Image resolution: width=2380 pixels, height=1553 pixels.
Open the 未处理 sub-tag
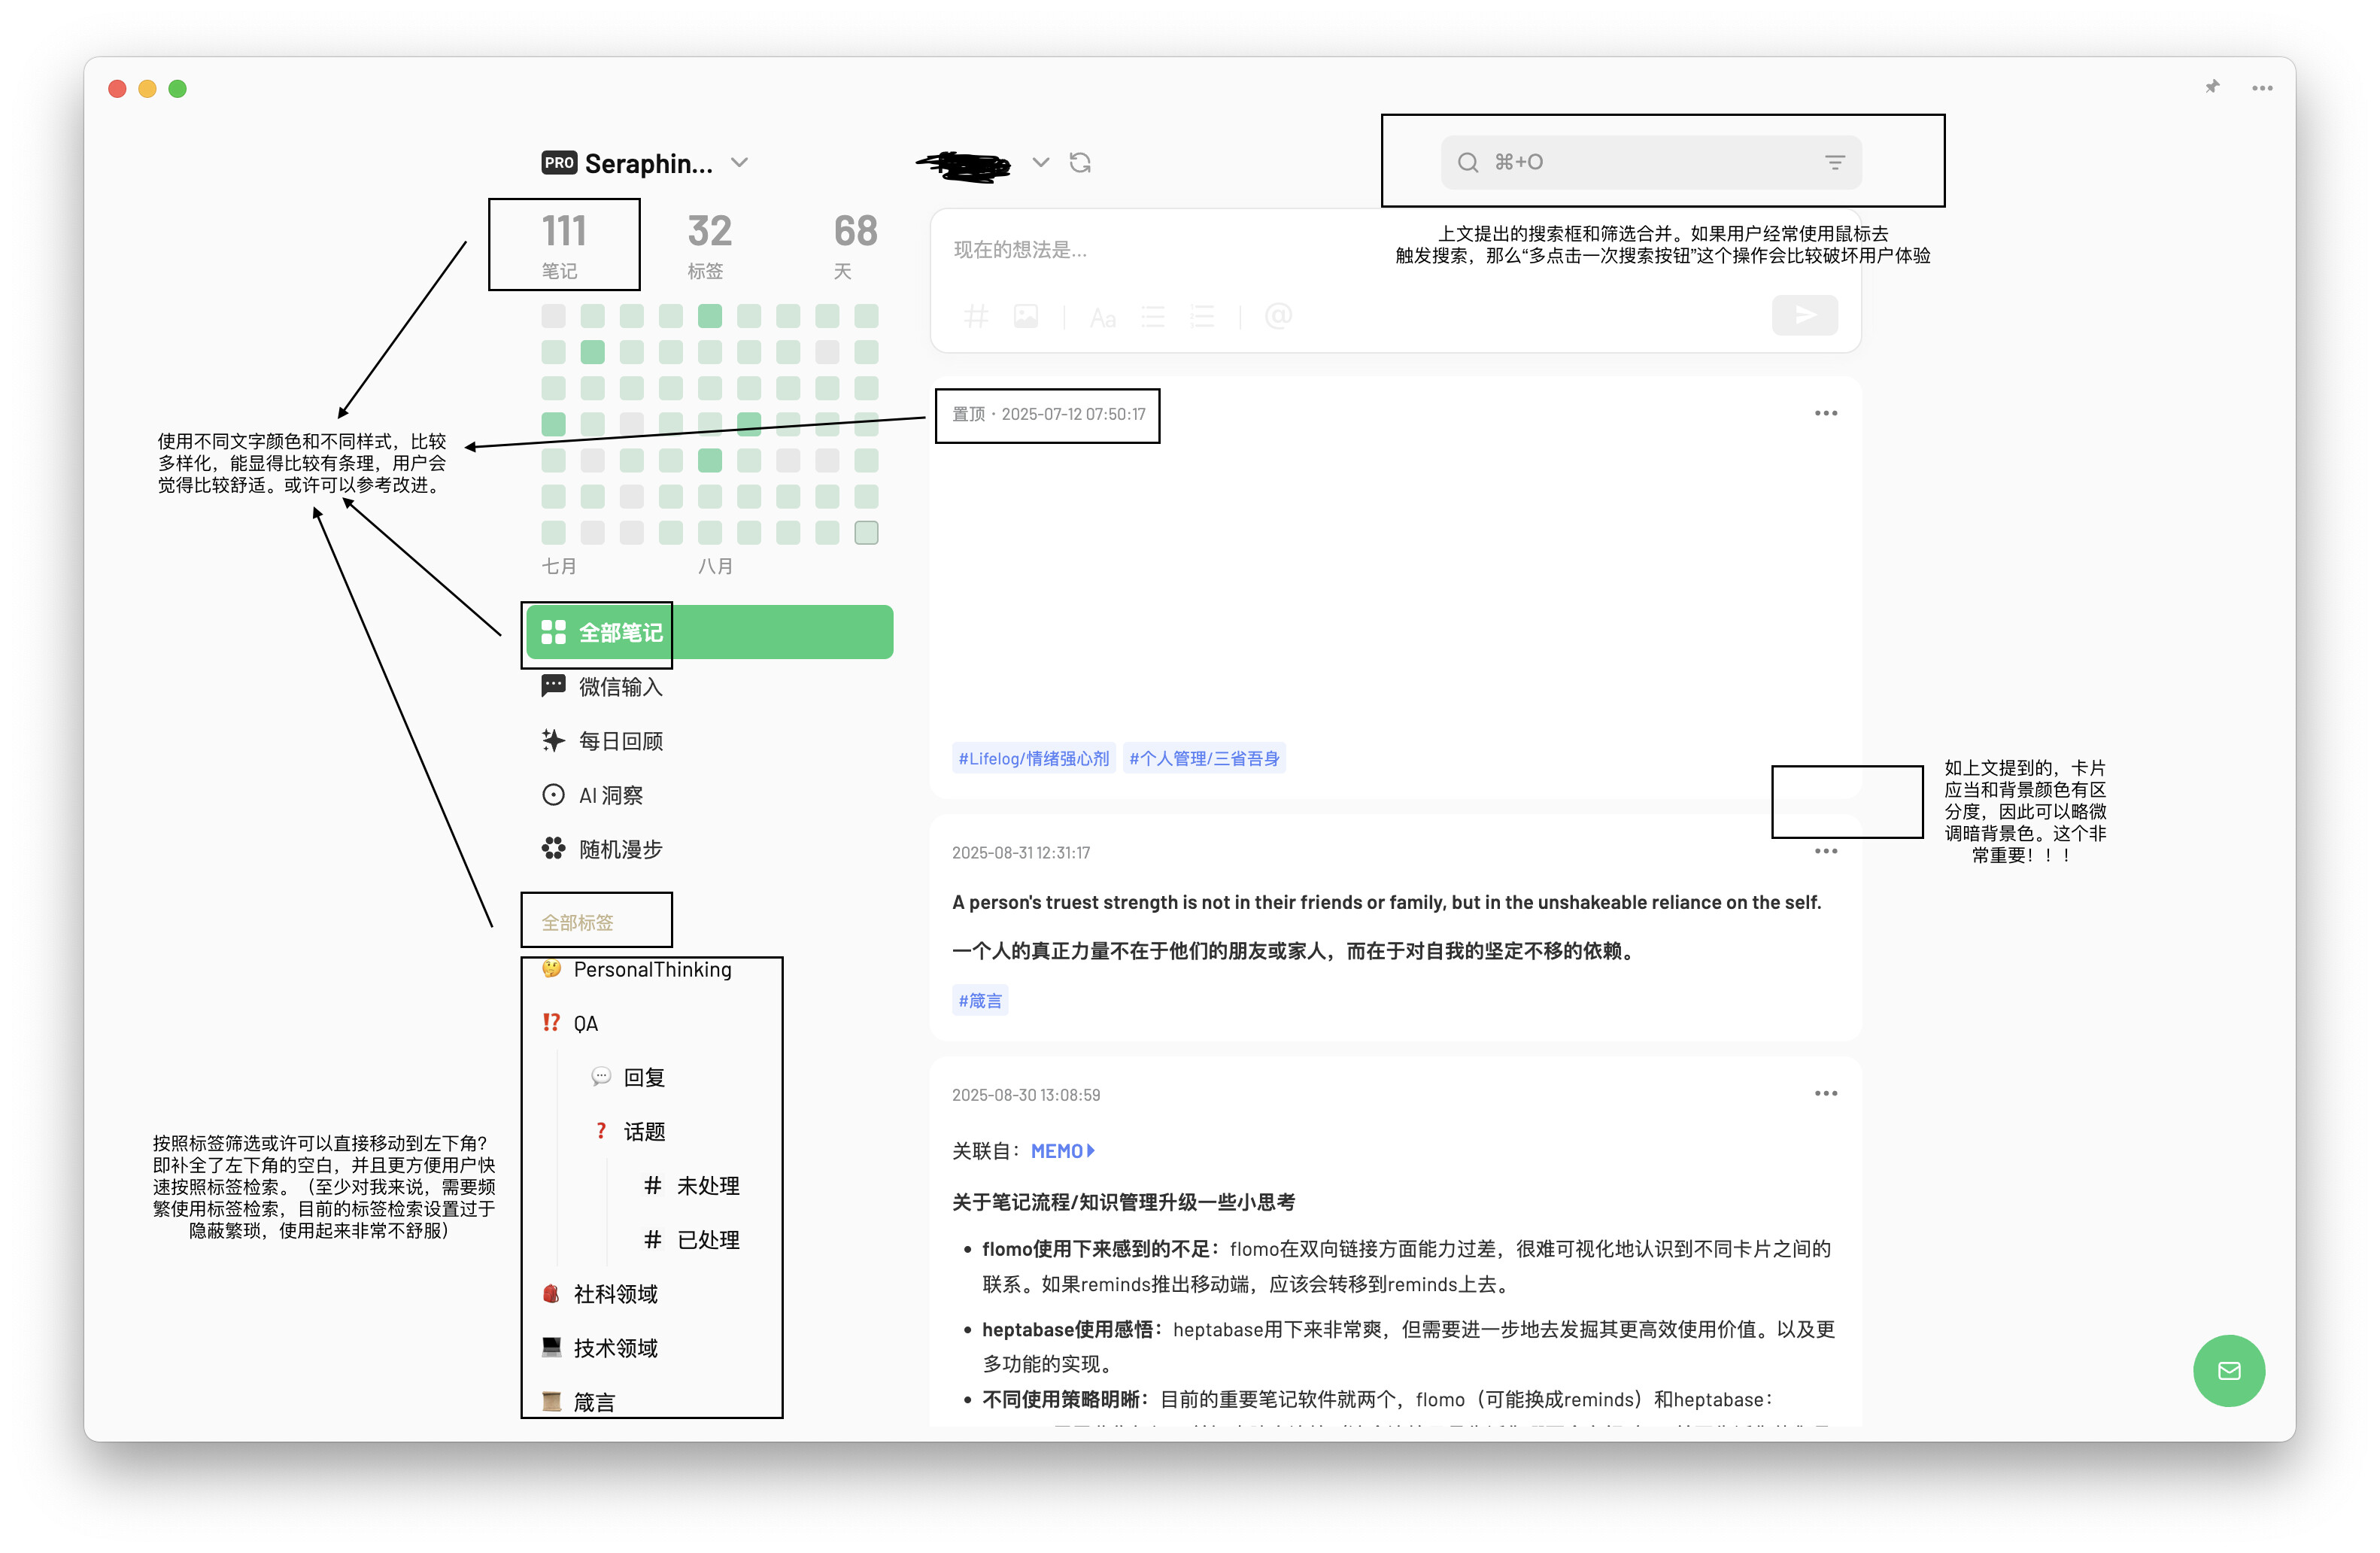(x=707, y=1185)
